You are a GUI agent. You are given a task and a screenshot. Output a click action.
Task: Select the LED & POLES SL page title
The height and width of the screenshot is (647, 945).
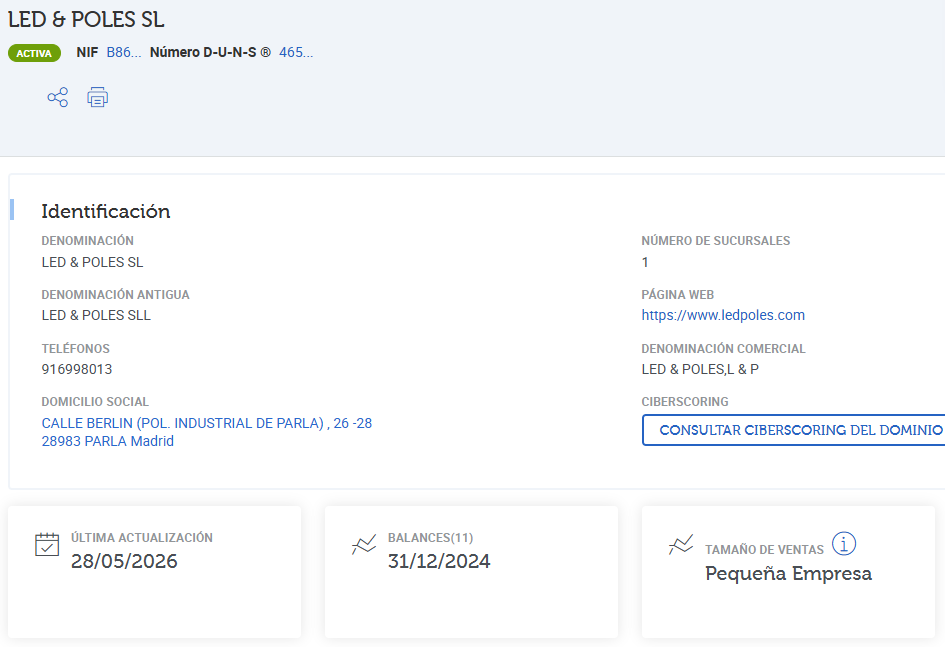tap(86, 19)
